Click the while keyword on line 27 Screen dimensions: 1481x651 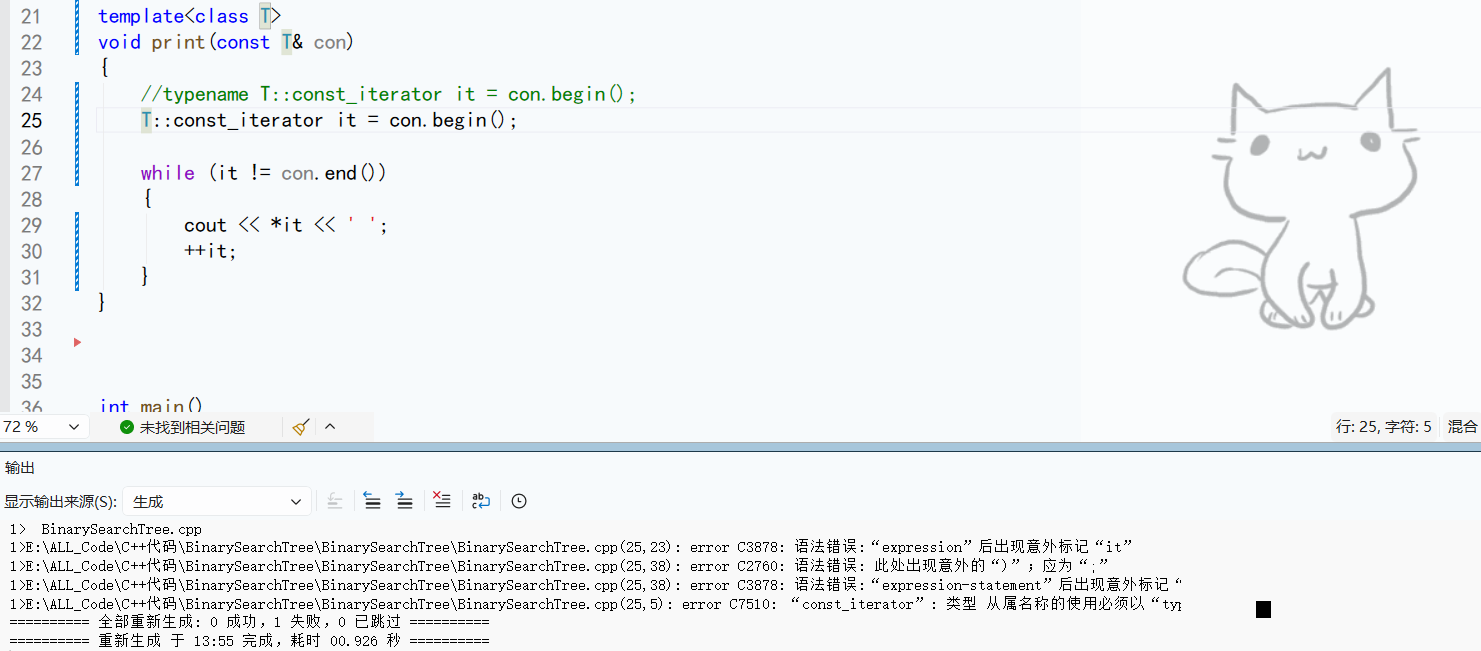(x=167, y=173)
